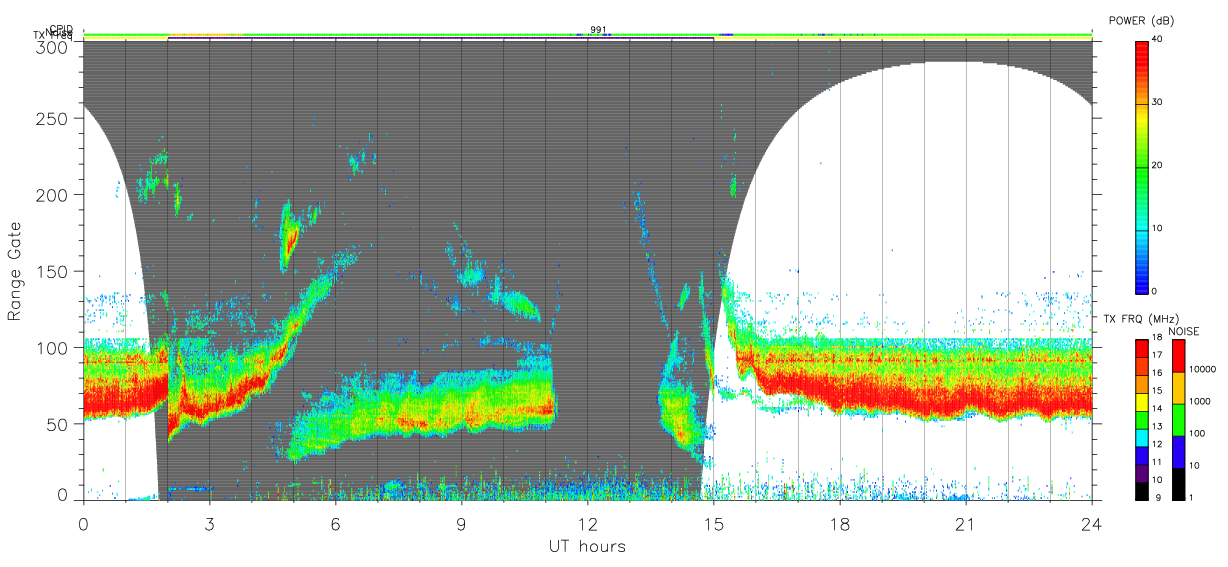The width and height of the screenshot is (1228, 567).
Task: Click the green noise strip above the plot
Action: [x=588, y=34]
